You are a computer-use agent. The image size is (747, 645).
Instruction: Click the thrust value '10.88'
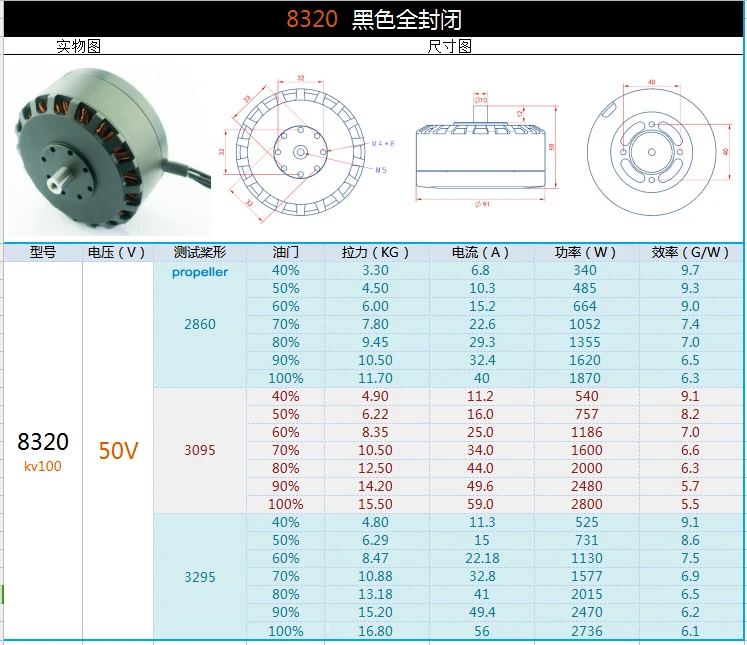(375, 576)
